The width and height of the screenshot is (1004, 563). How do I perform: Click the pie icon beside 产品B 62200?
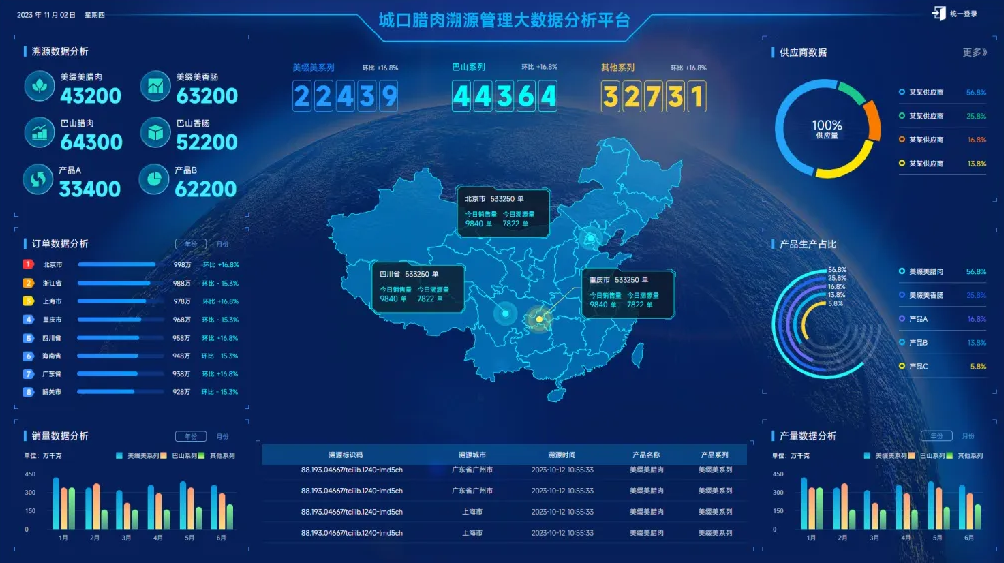(154, 179)
